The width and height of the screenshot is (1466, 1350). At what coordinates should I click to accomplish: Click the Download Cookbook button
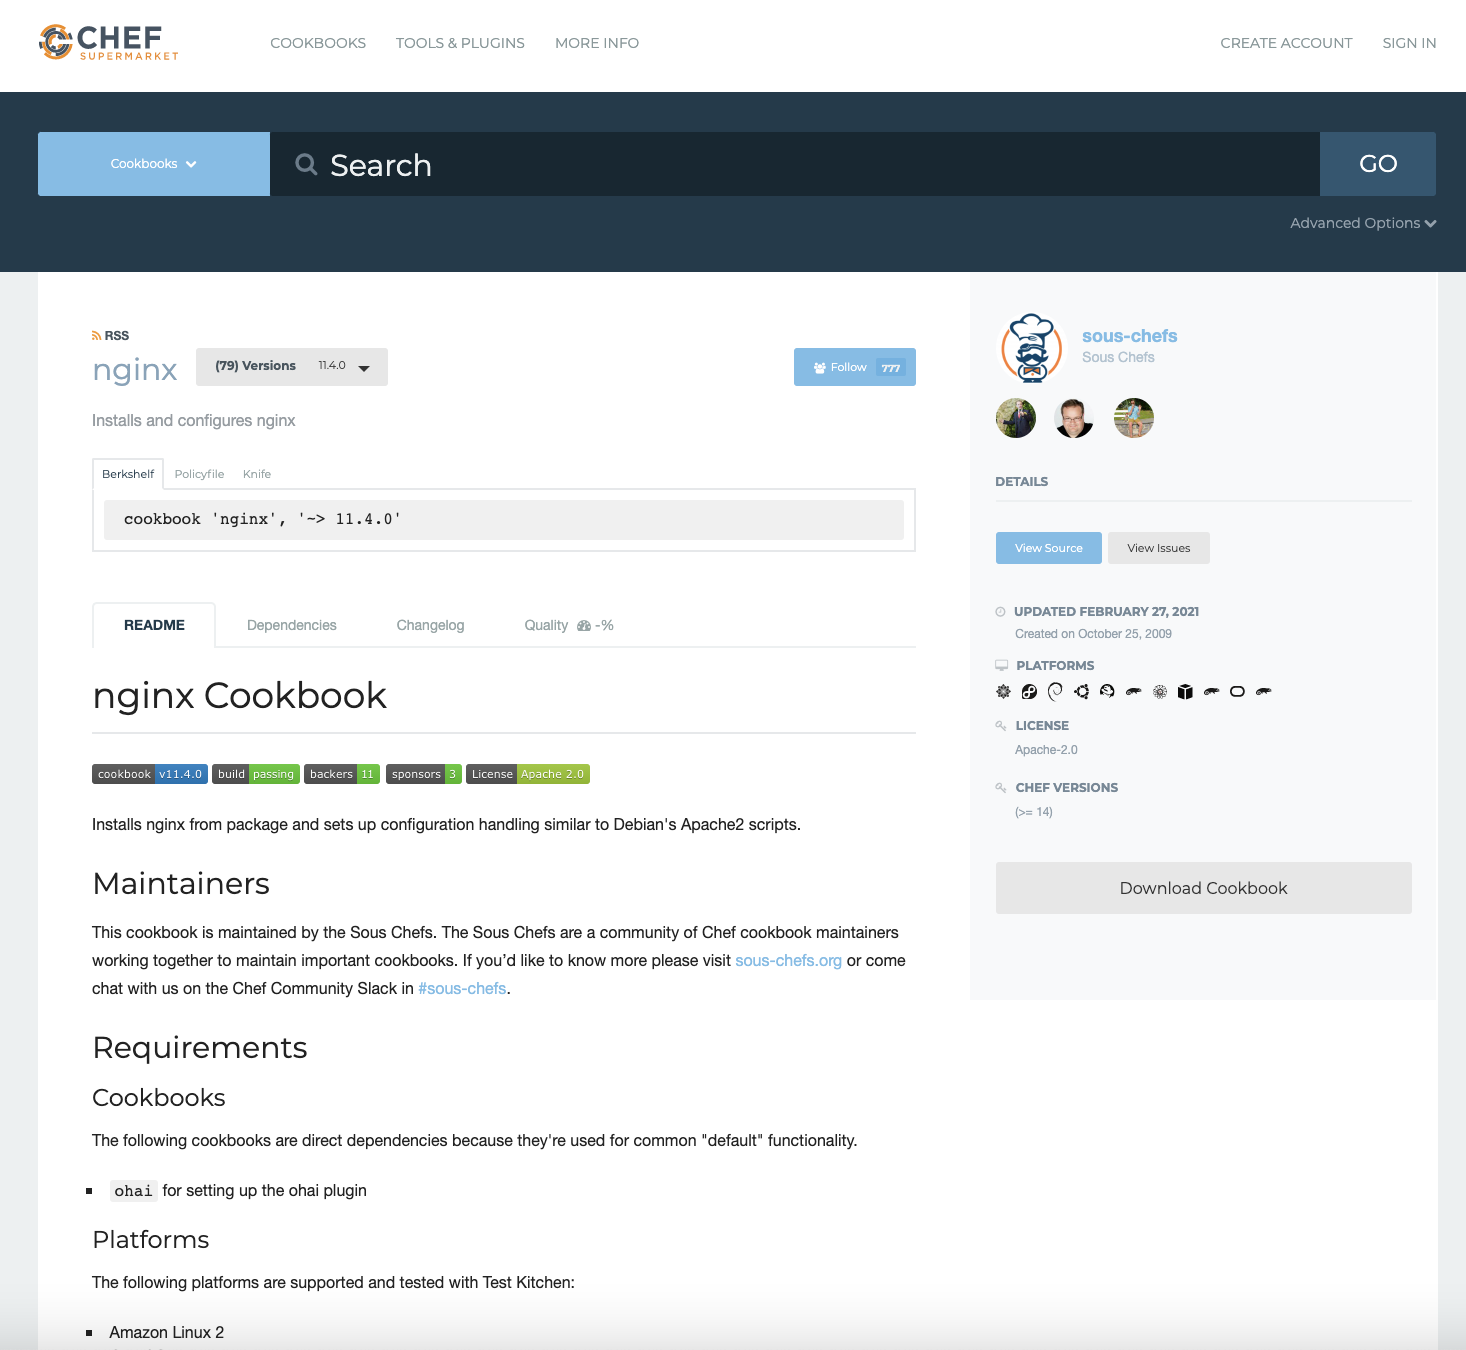pyautogui.click(x=1204, y=888)
